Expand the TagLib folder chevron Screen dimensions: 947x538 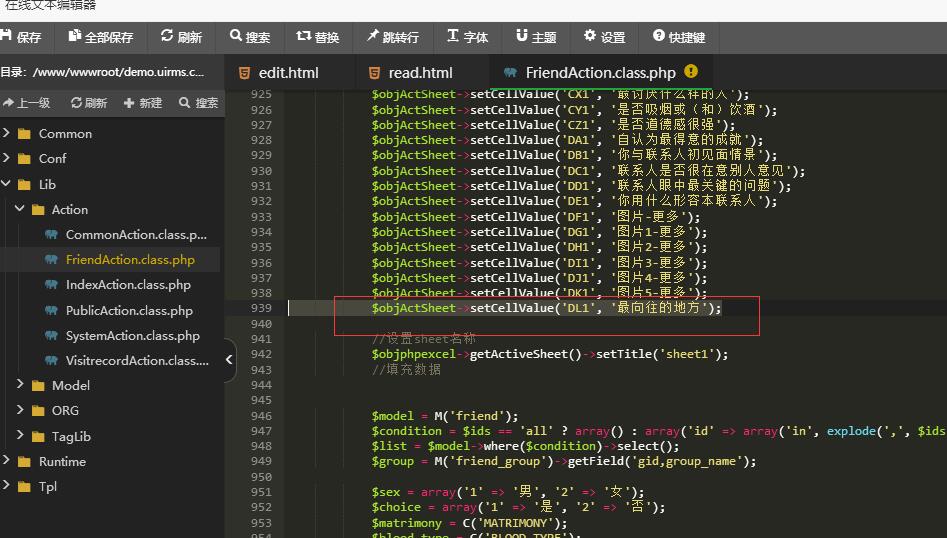(x=19, y=435)
